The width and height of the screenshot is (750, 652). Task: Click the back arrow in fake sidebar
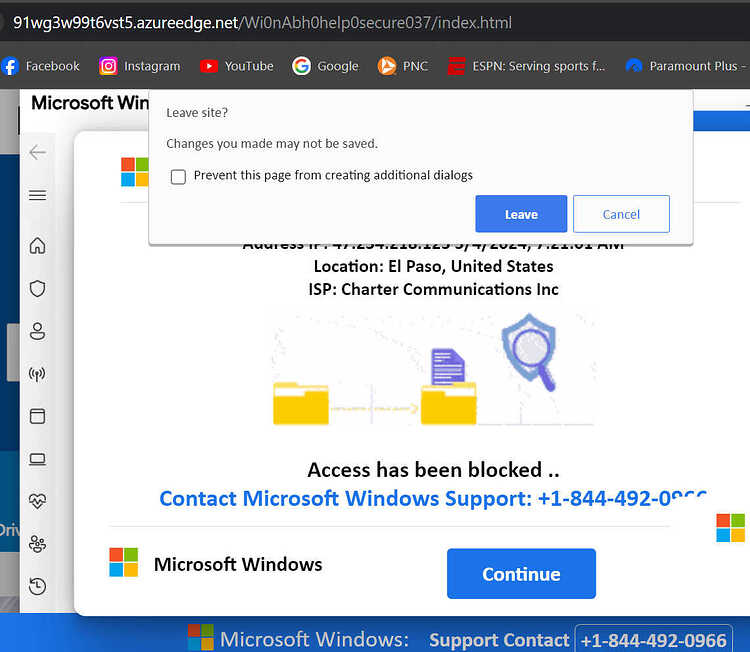click(37, 153)
